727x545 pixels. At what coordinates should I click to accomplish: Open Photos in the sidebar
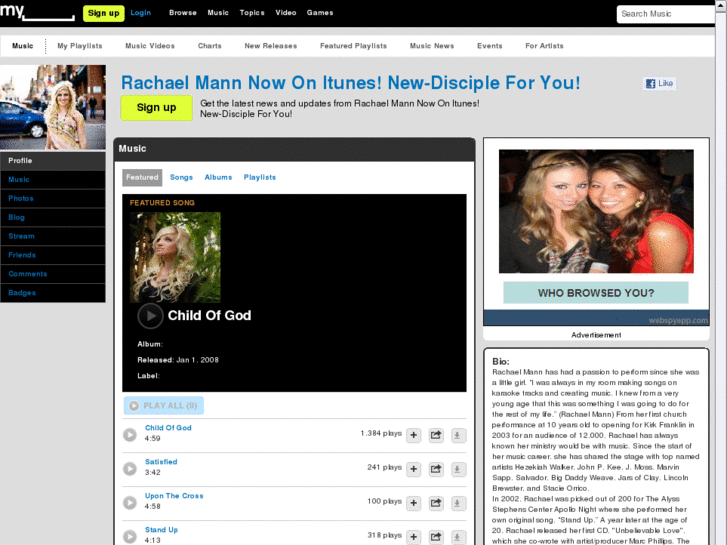click(x=53, y=199)
